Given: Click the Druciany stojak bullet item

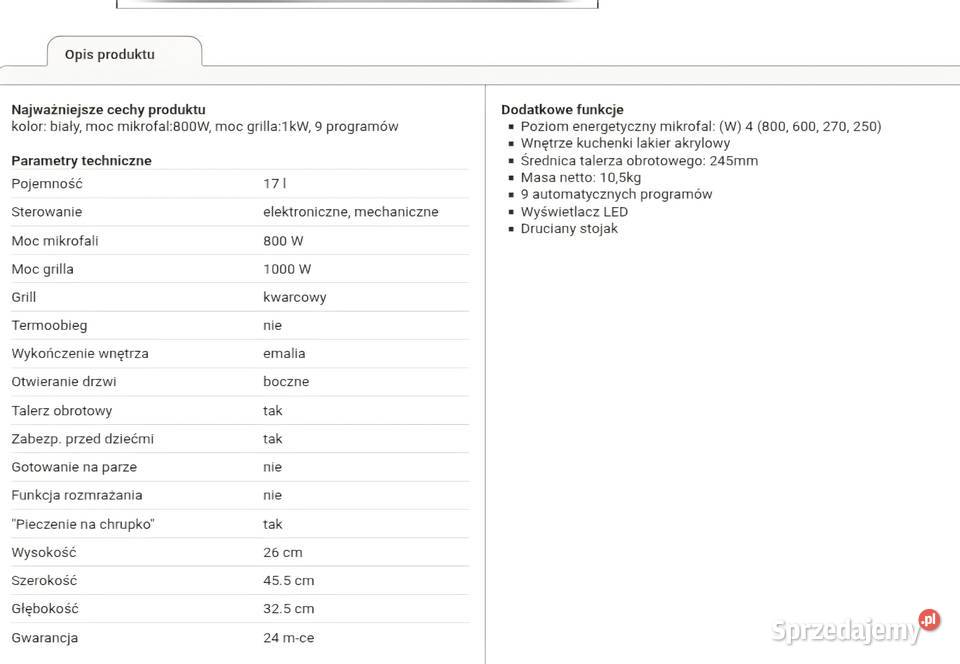Looking at the screenshot, I should click(569, 229).
